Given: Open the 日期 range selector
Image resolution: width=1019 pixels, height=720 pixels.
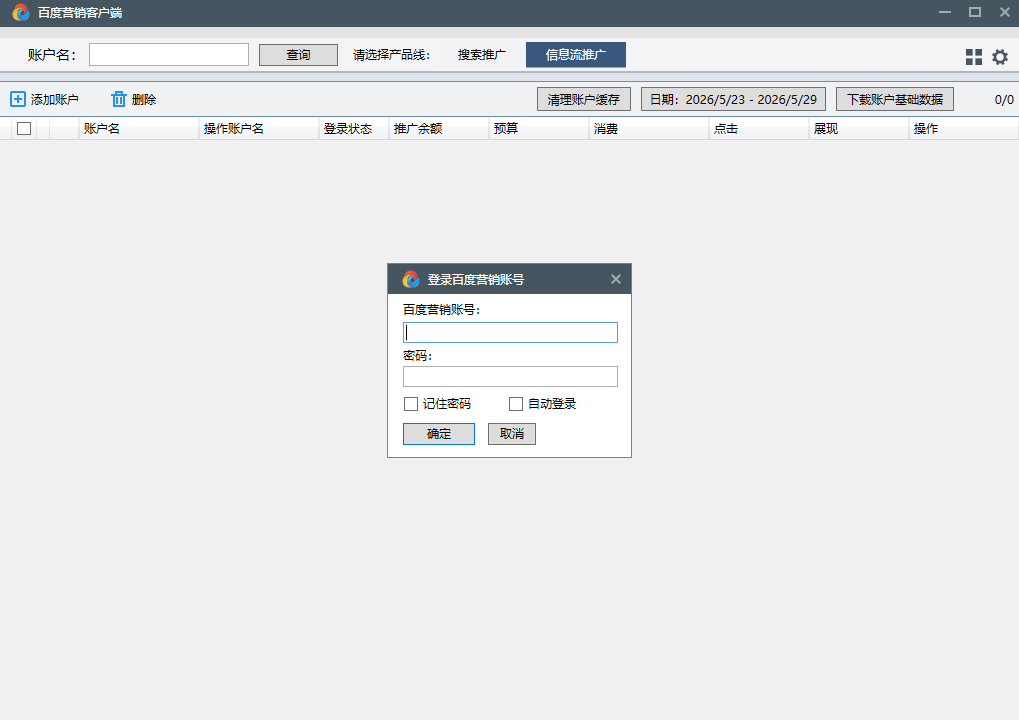Looking at the screenshot, I should click(x=733, y=99).
